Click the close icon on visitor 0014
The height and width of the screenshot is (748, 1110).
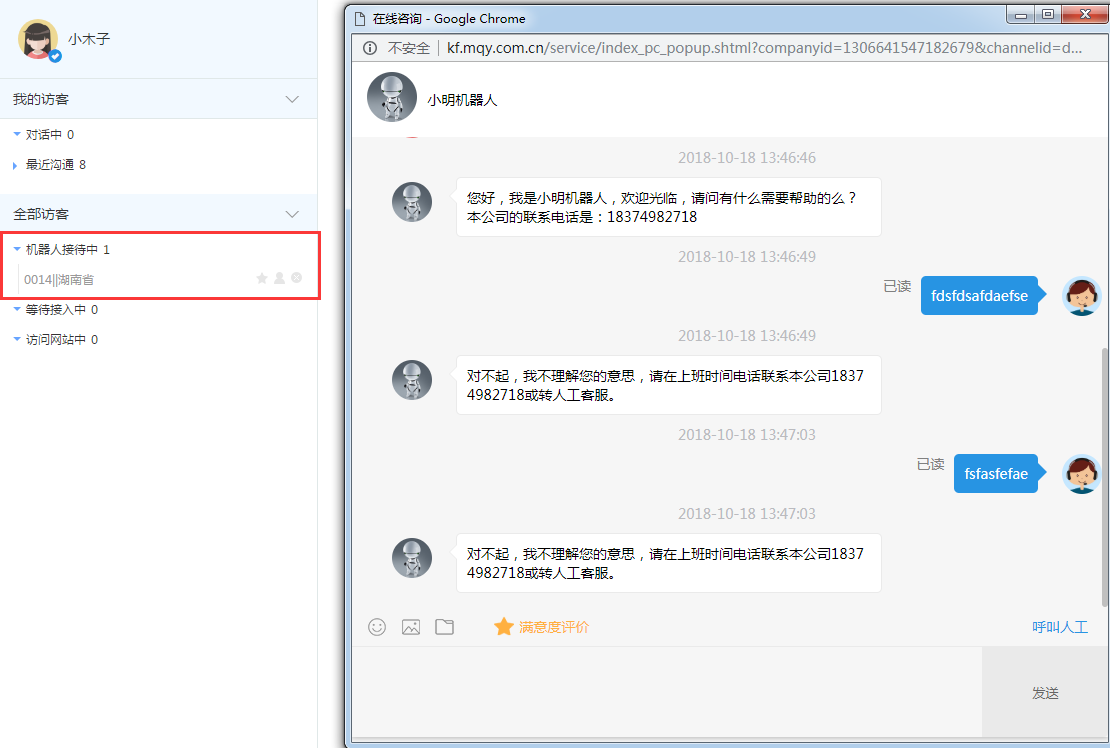pyautogui.click(x=297, y=278)
